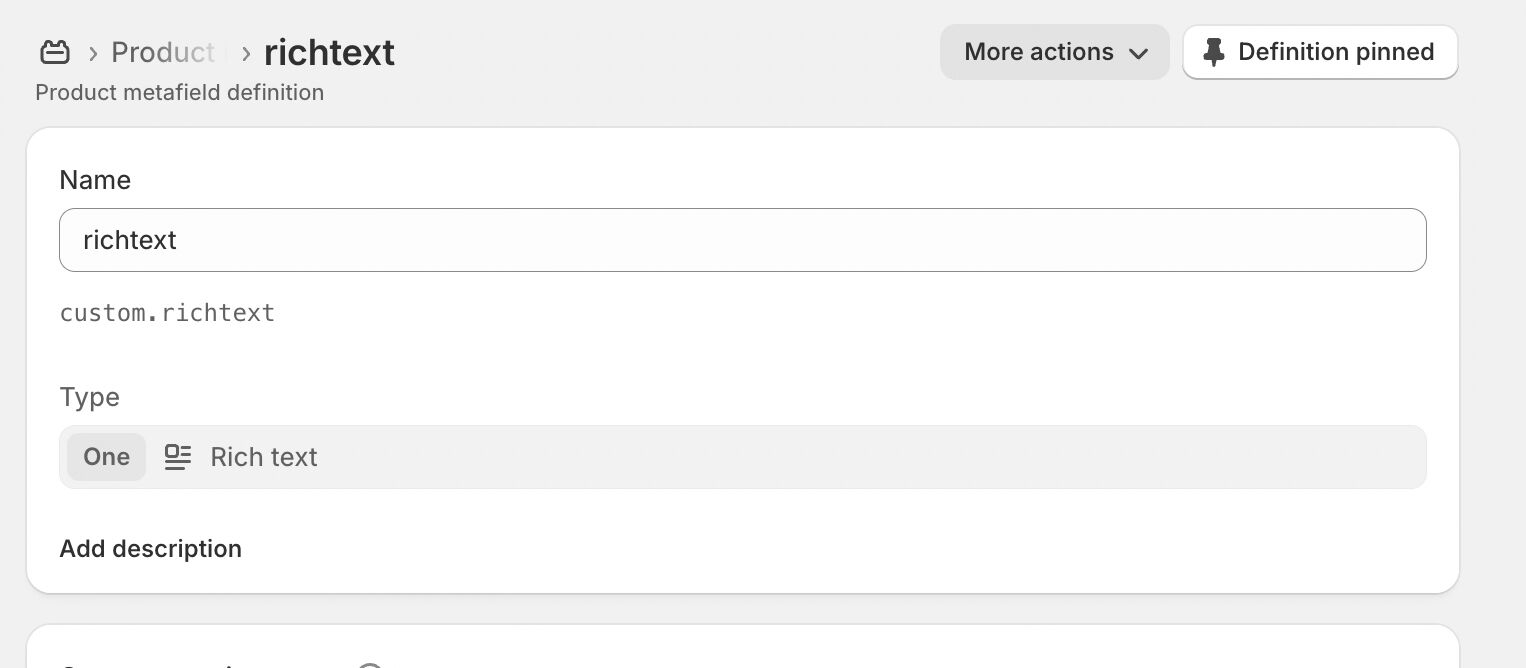Click the Name field label
This screenshot has height=668, width=1526.
point(95,180)
